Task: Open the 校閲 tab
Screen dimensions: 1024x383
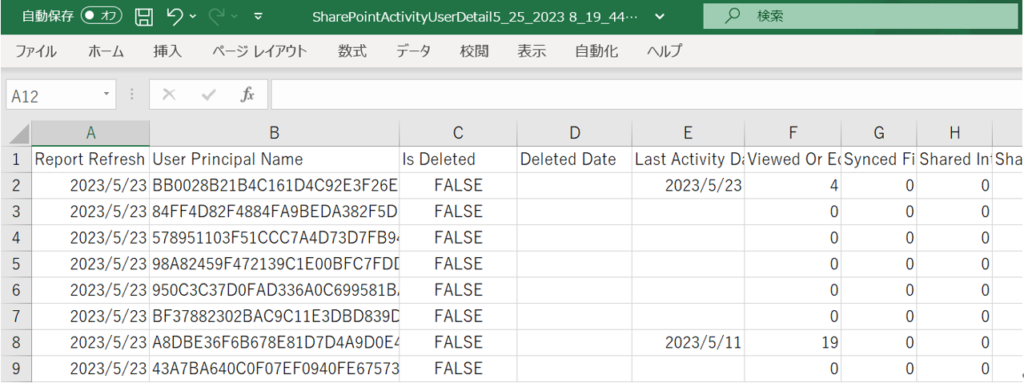Action: tap(474, 52)
